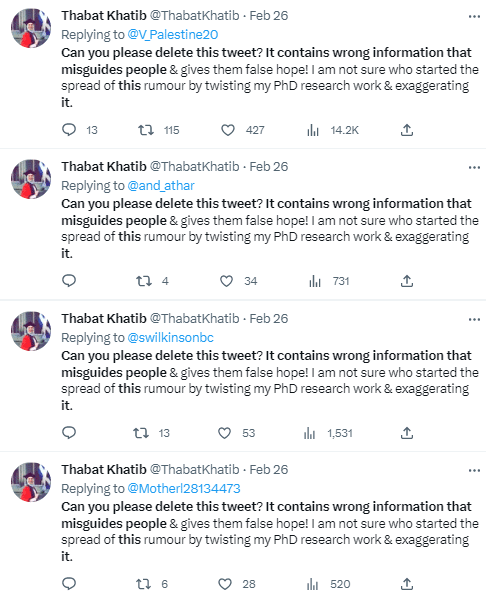Like the tweet with 427 likes
This screenshot has height=598, width=486.
[228, 130]
